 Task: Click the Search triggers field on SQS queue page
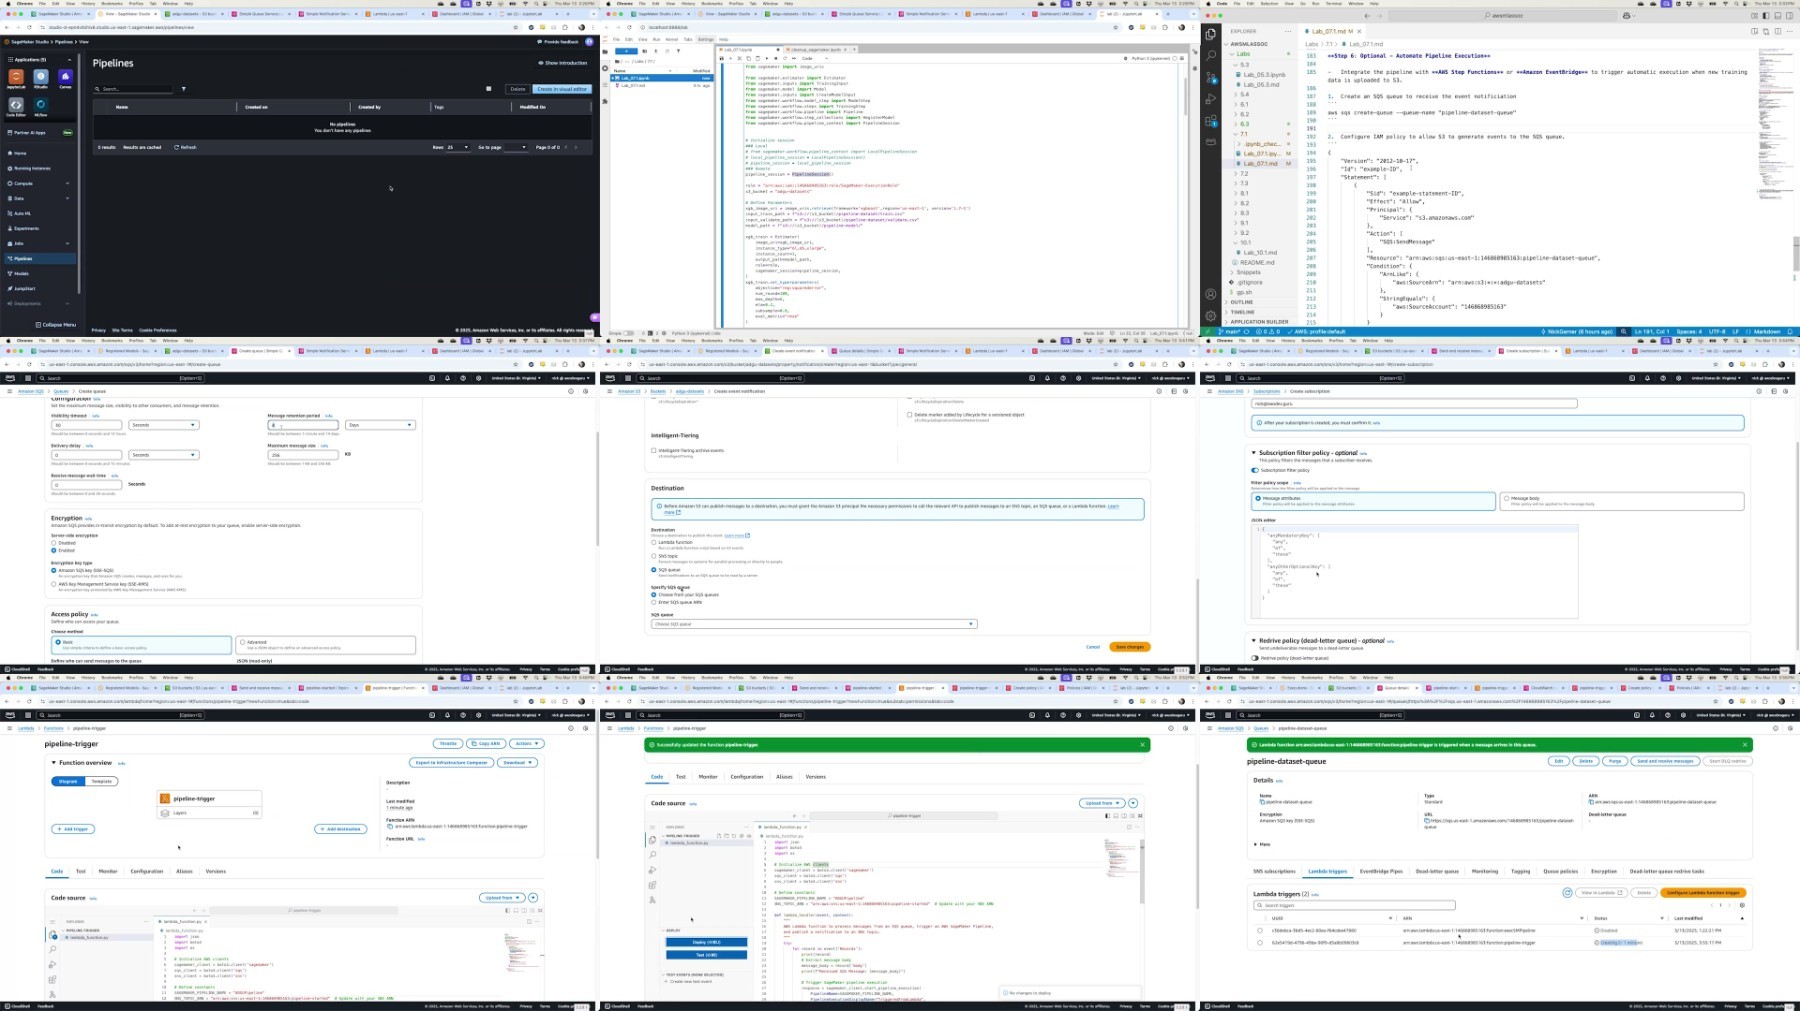click(x=1354, y=906)
